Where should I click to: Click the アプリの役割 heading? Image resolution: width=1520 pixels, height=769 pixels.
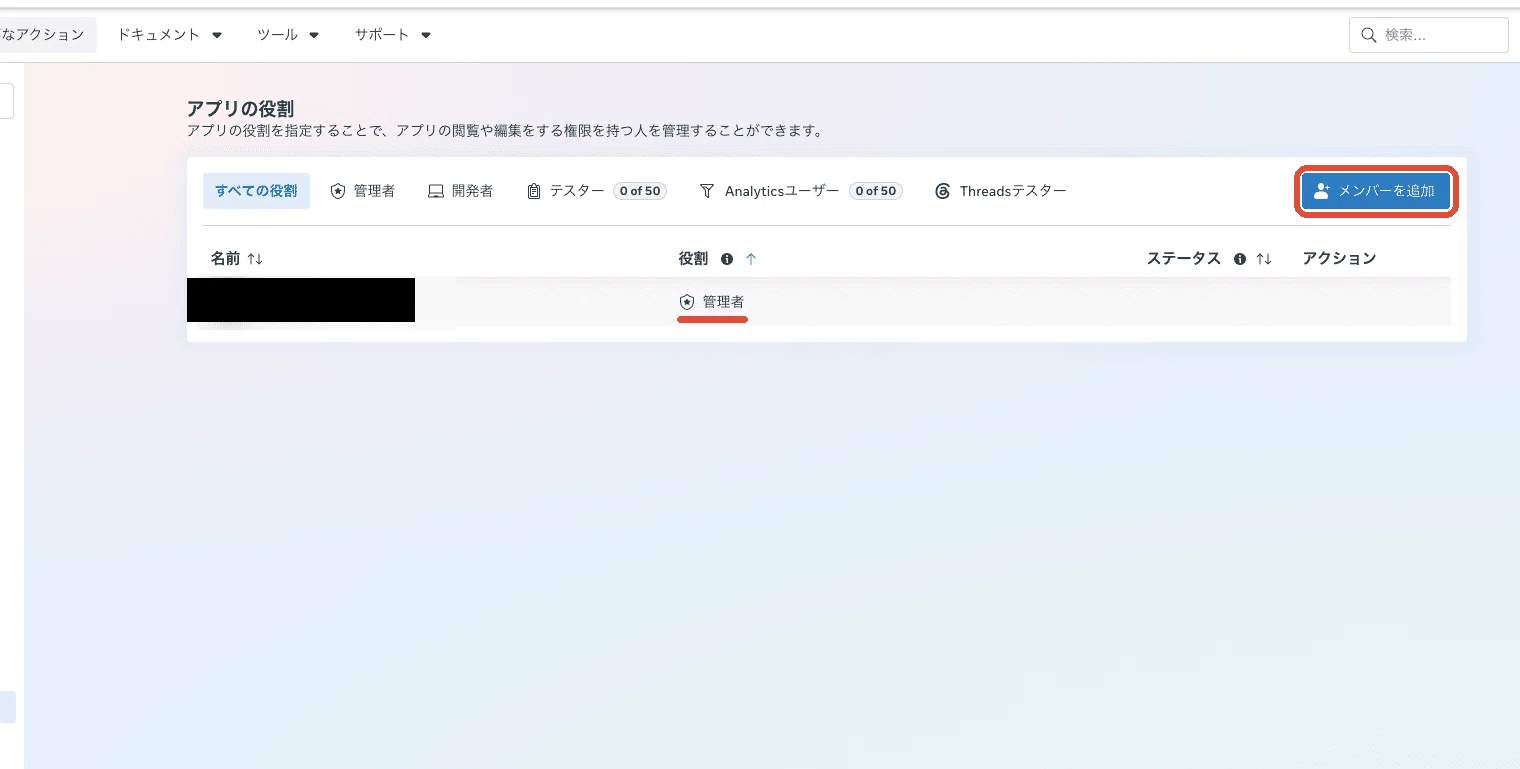(x=240, y=109)
